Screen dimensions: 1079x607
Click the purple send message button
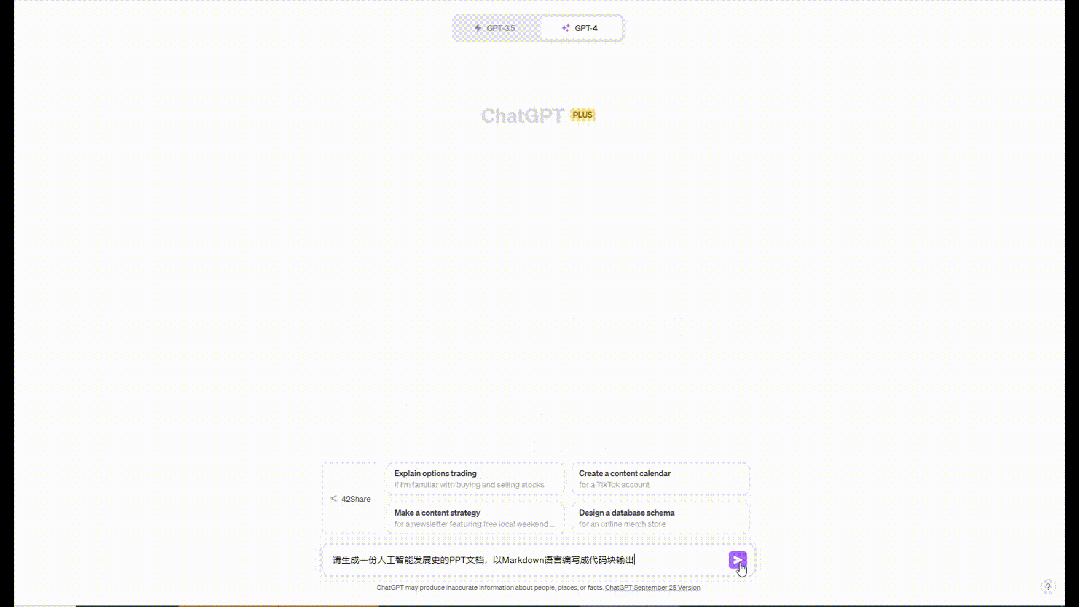[737, 560]
